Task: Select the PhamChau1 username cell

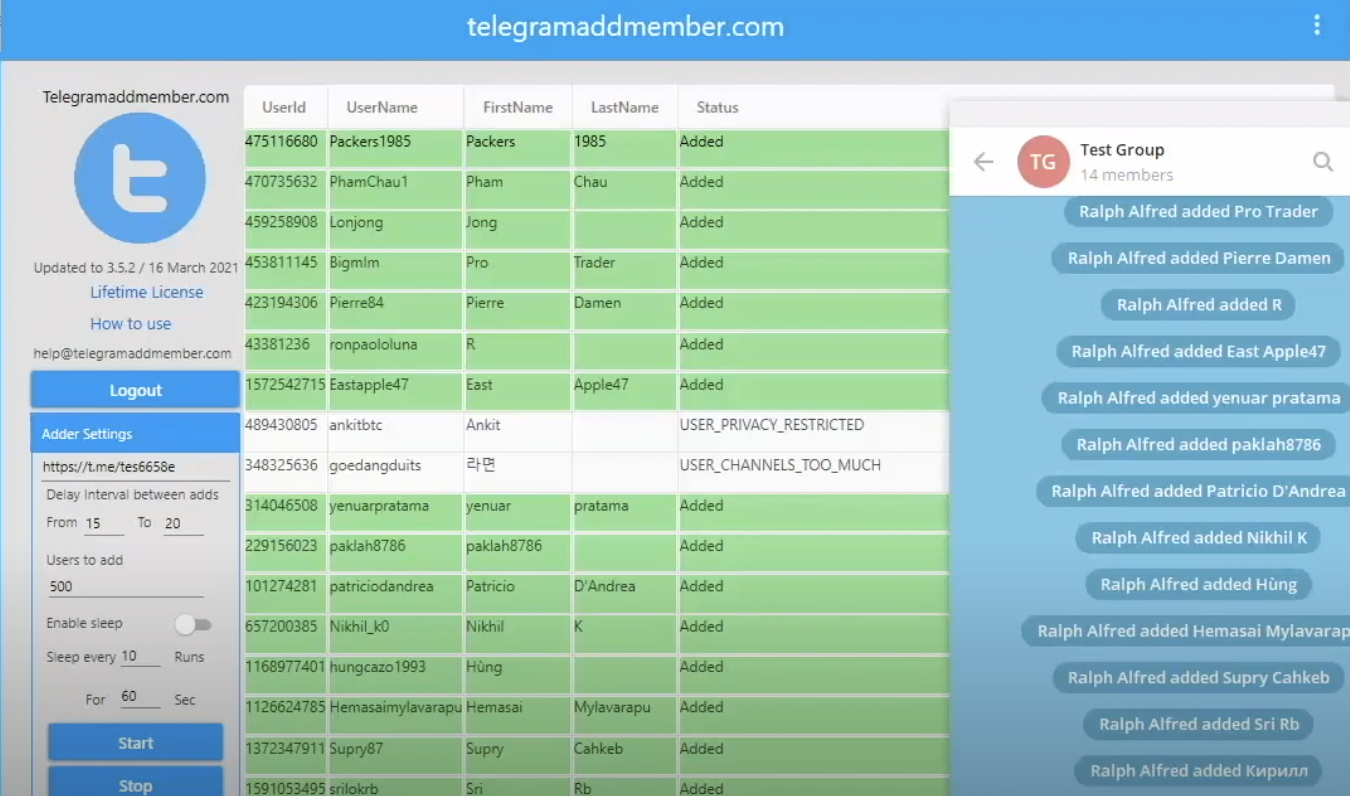Action: point(395,189)
